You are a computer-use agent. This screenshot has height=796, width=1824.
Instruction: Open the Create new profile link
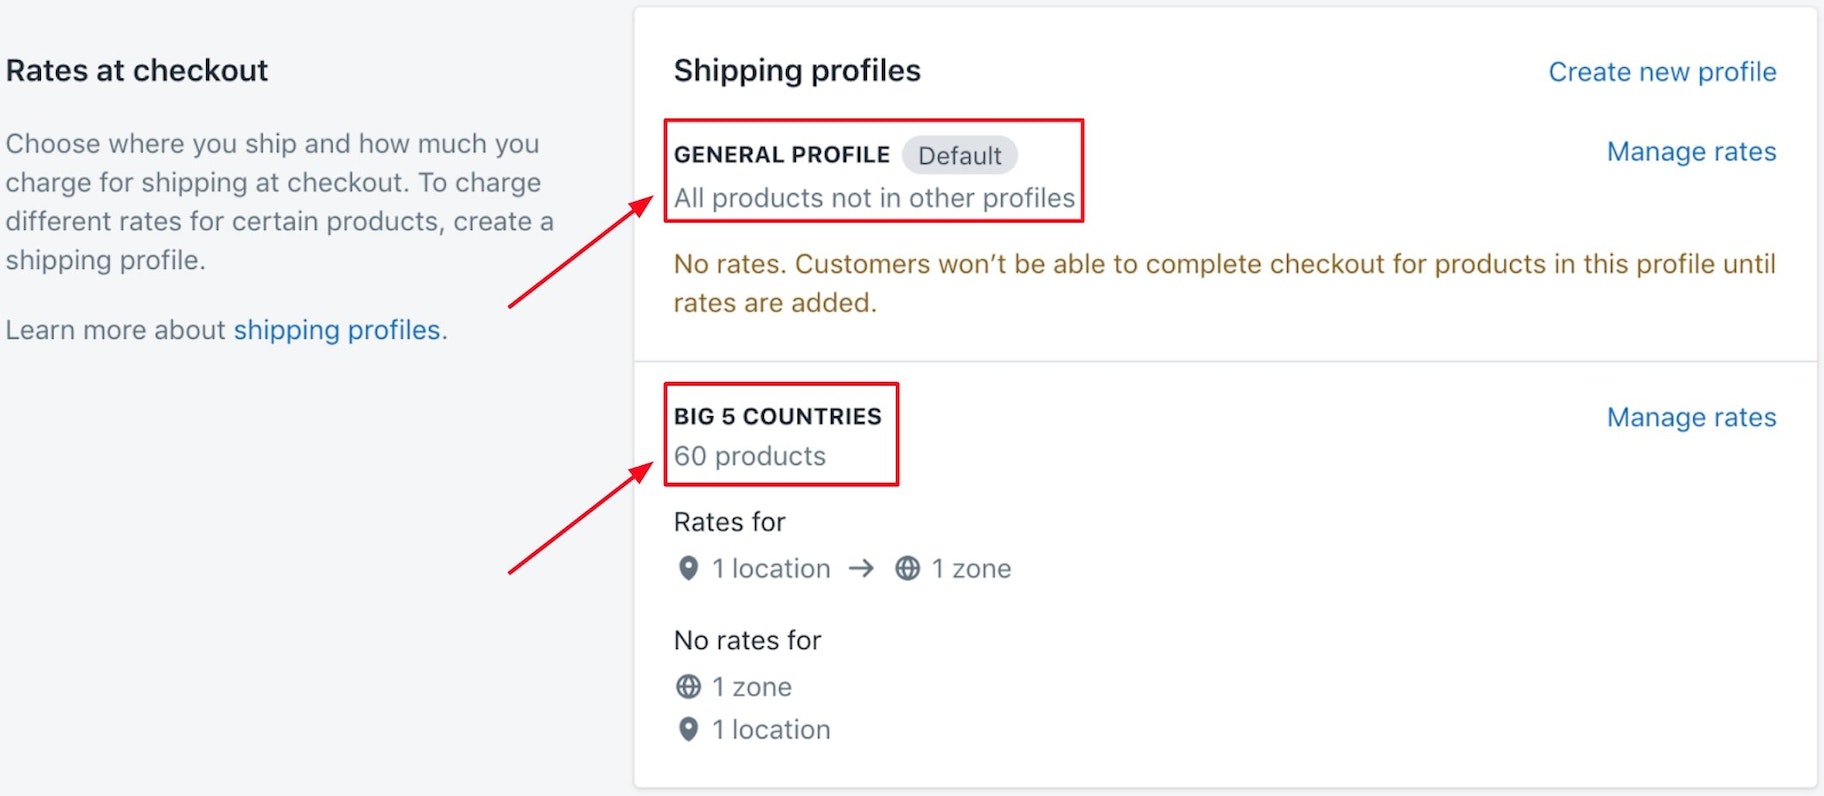[x=1662, y=71]
